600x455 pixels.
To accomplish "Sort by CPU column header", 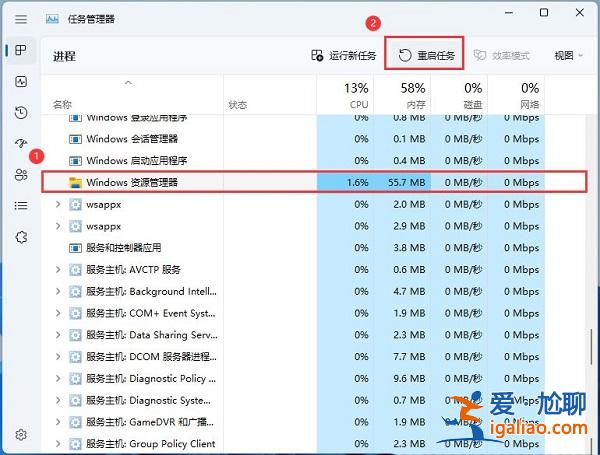I will (345, 95).
